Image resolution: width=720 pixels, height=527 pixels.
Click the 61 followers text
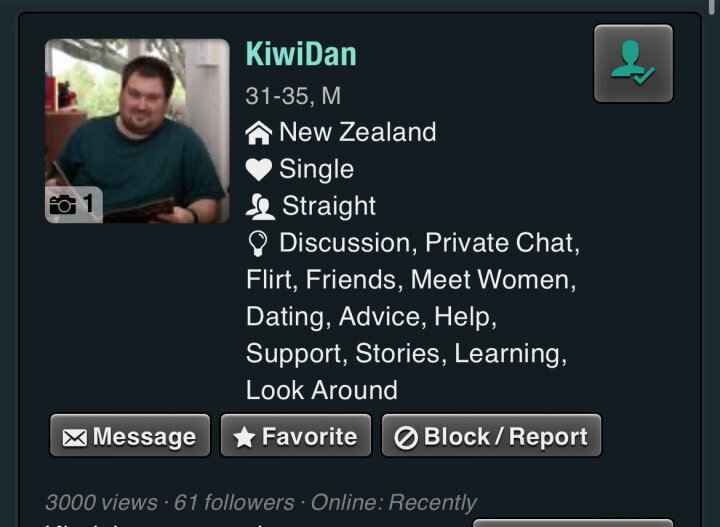[234, 502]
